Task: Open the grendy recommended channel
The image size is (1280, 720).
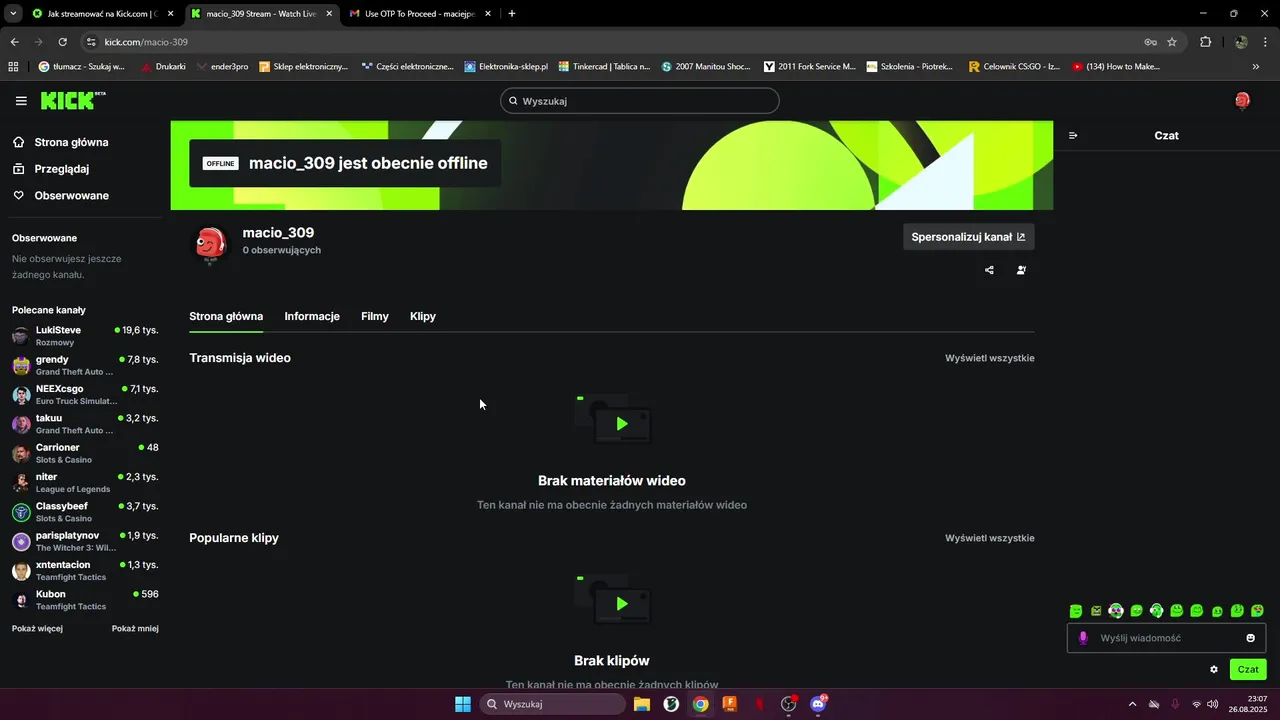Action: pyautogui.click(x=85, y=365)
